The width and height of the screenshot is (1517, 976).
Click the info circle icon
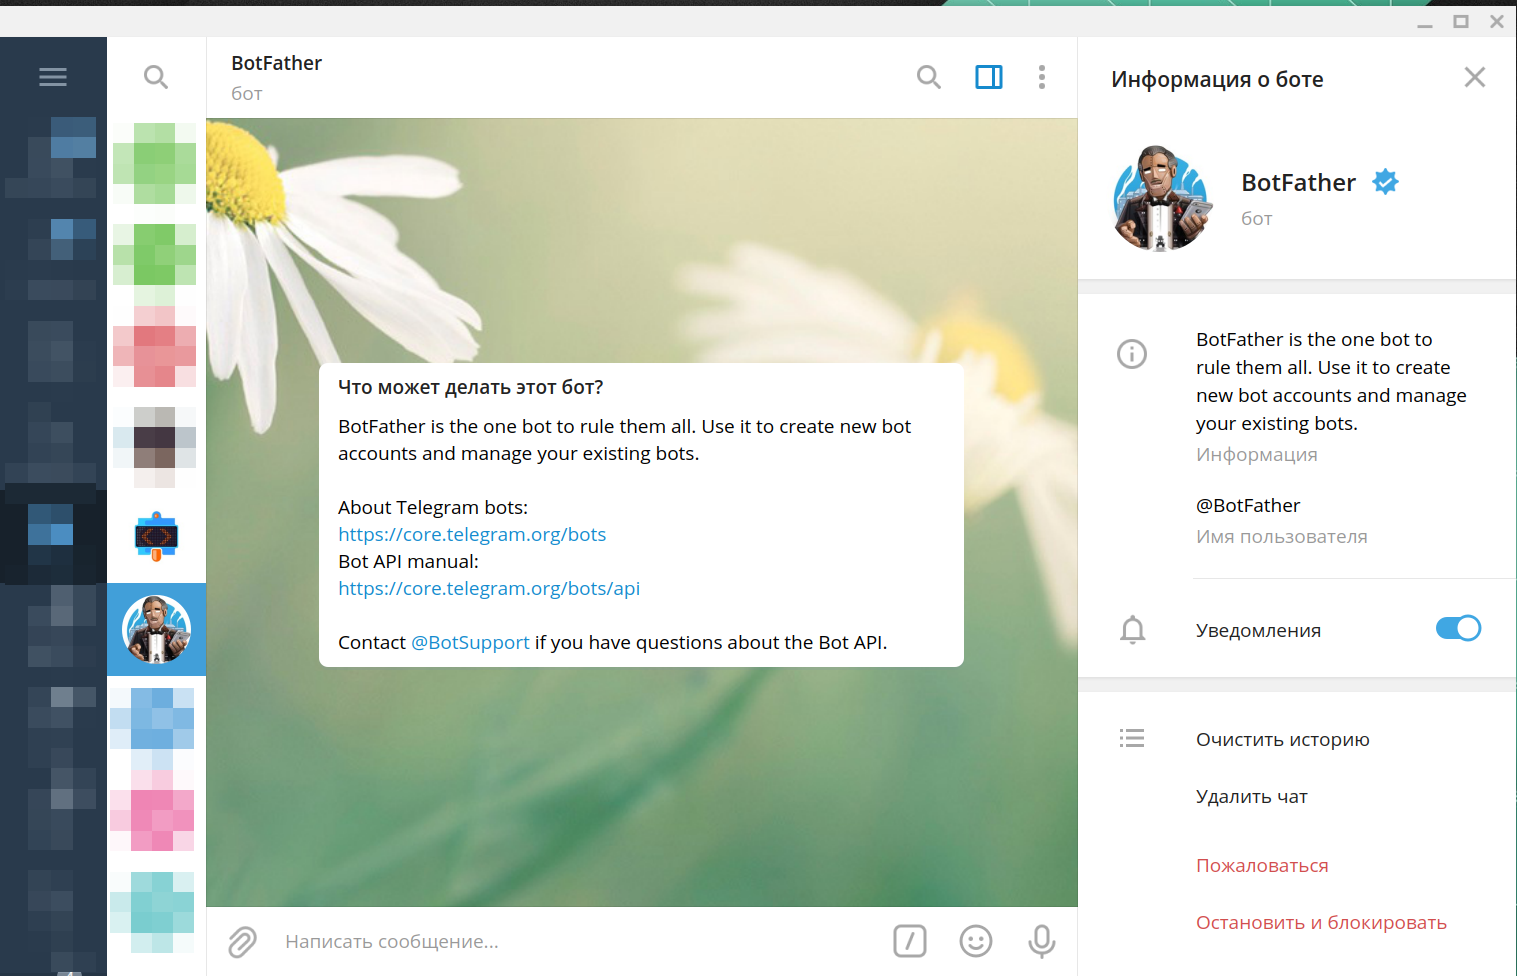coord(1132,354)
